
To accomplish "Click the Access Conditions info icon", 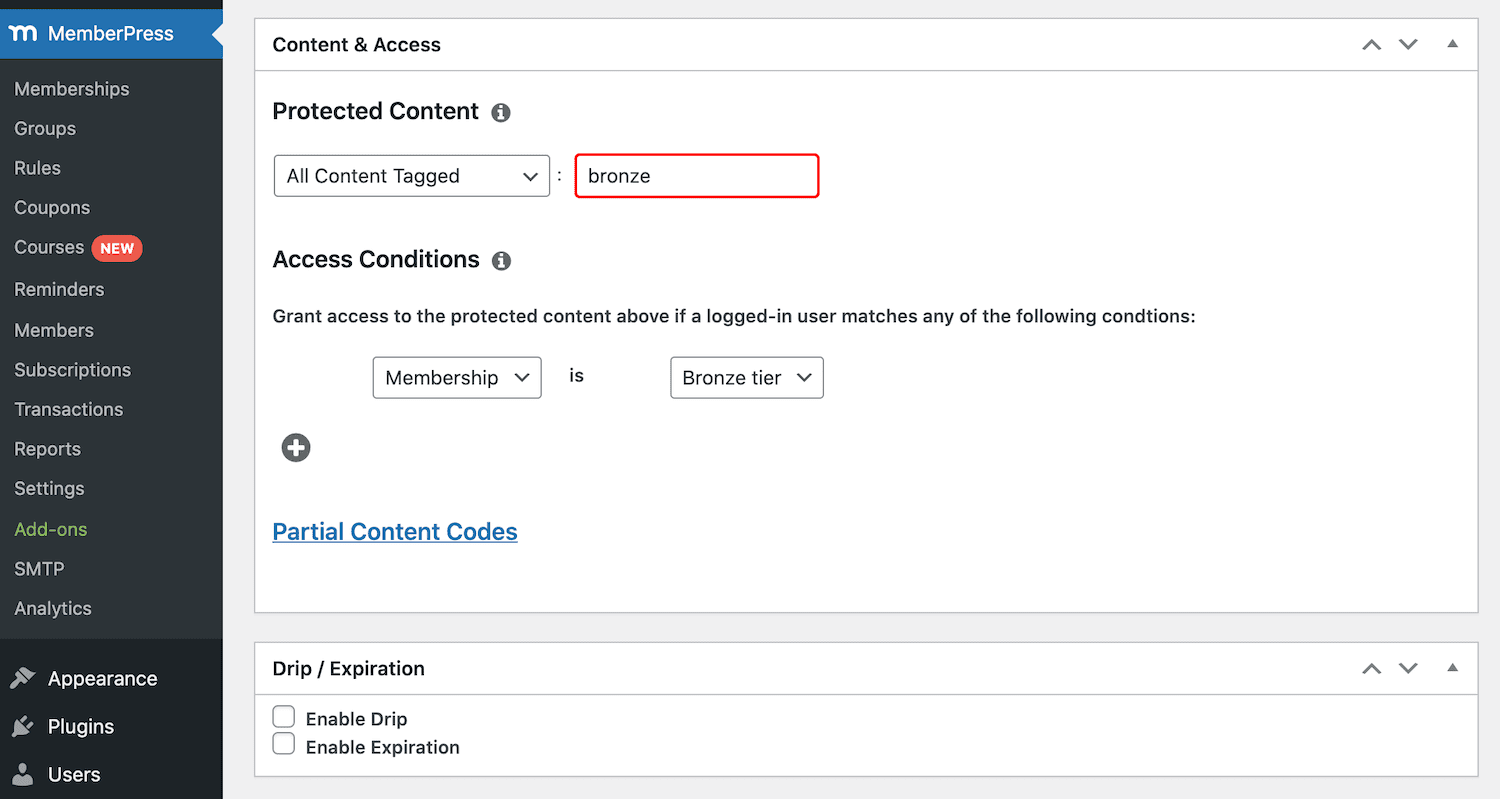I will tap(502, 261).
